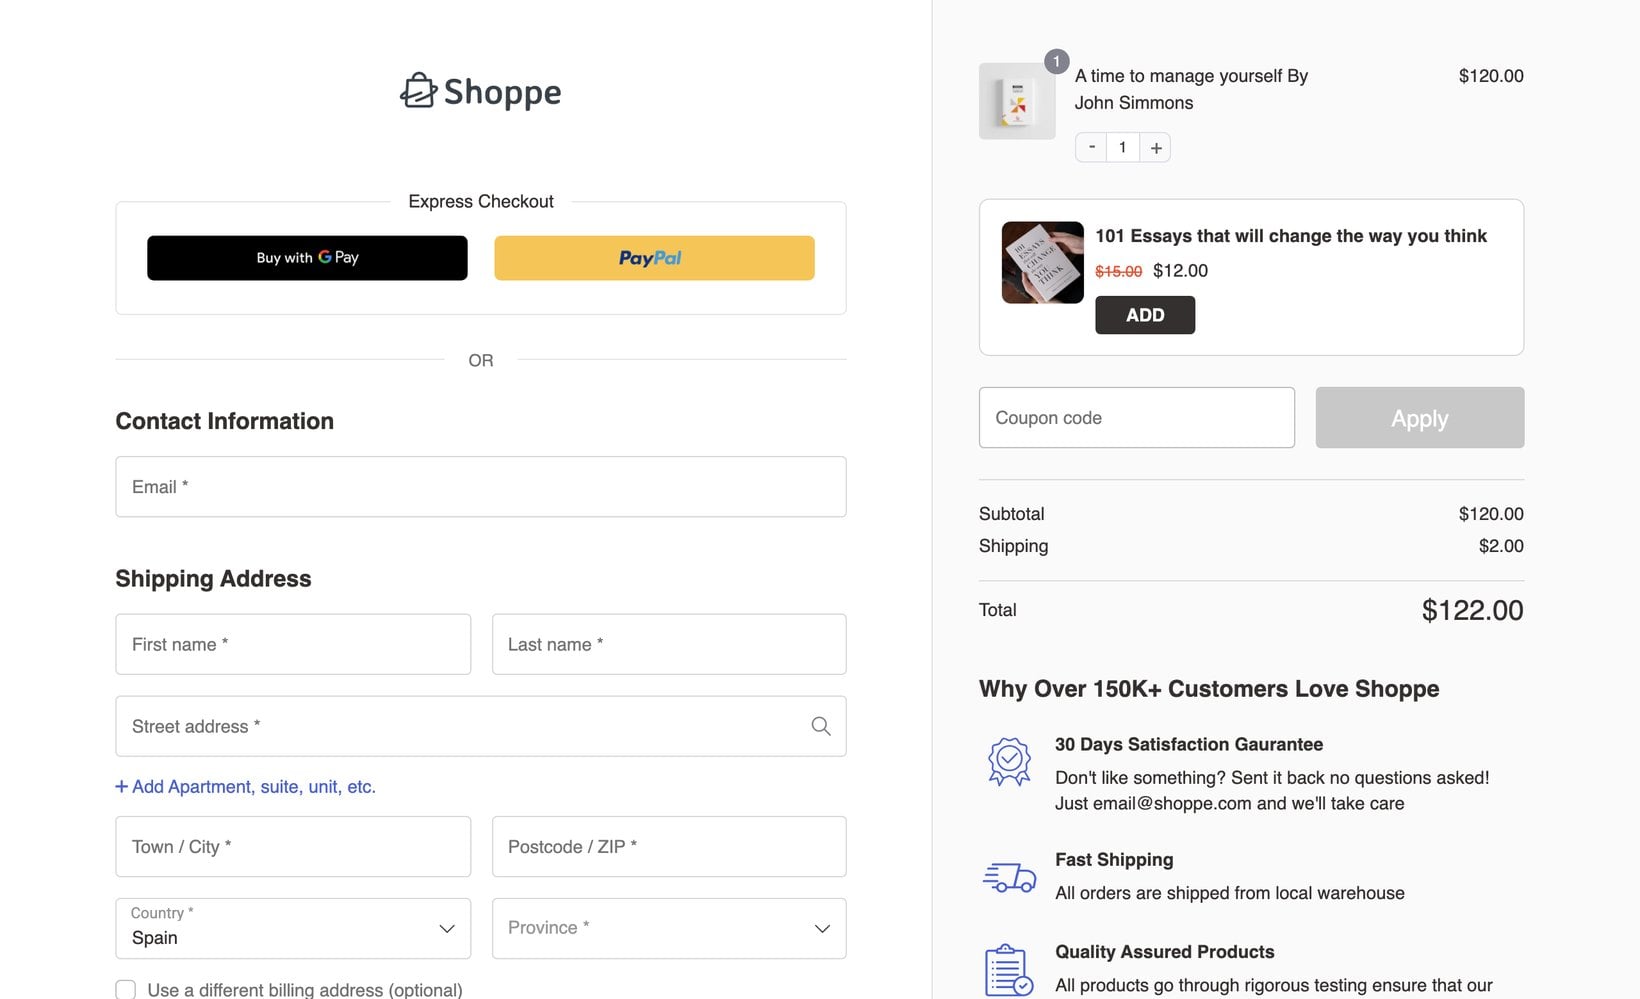Viewport: 1640px width, 999px height.
Task: Click the fast shipping truck icon
Action: coord(1009,877)
